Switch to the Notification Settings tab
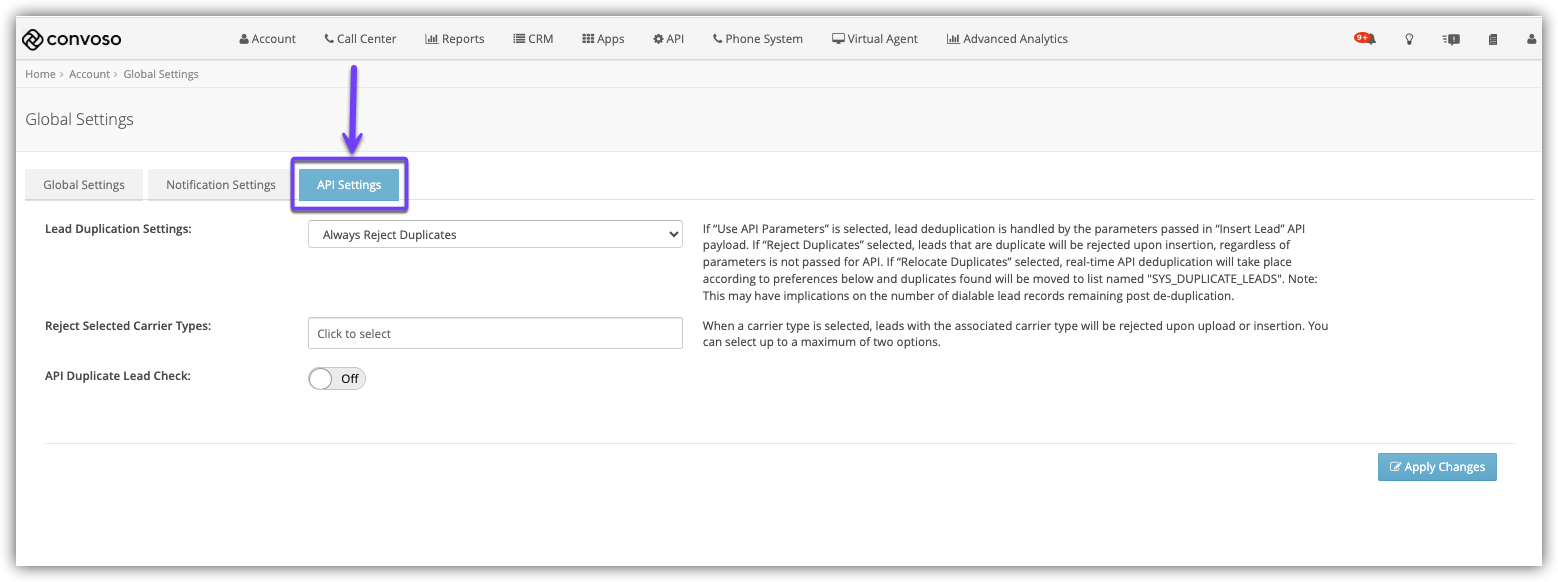 click(x=220, y=185)
